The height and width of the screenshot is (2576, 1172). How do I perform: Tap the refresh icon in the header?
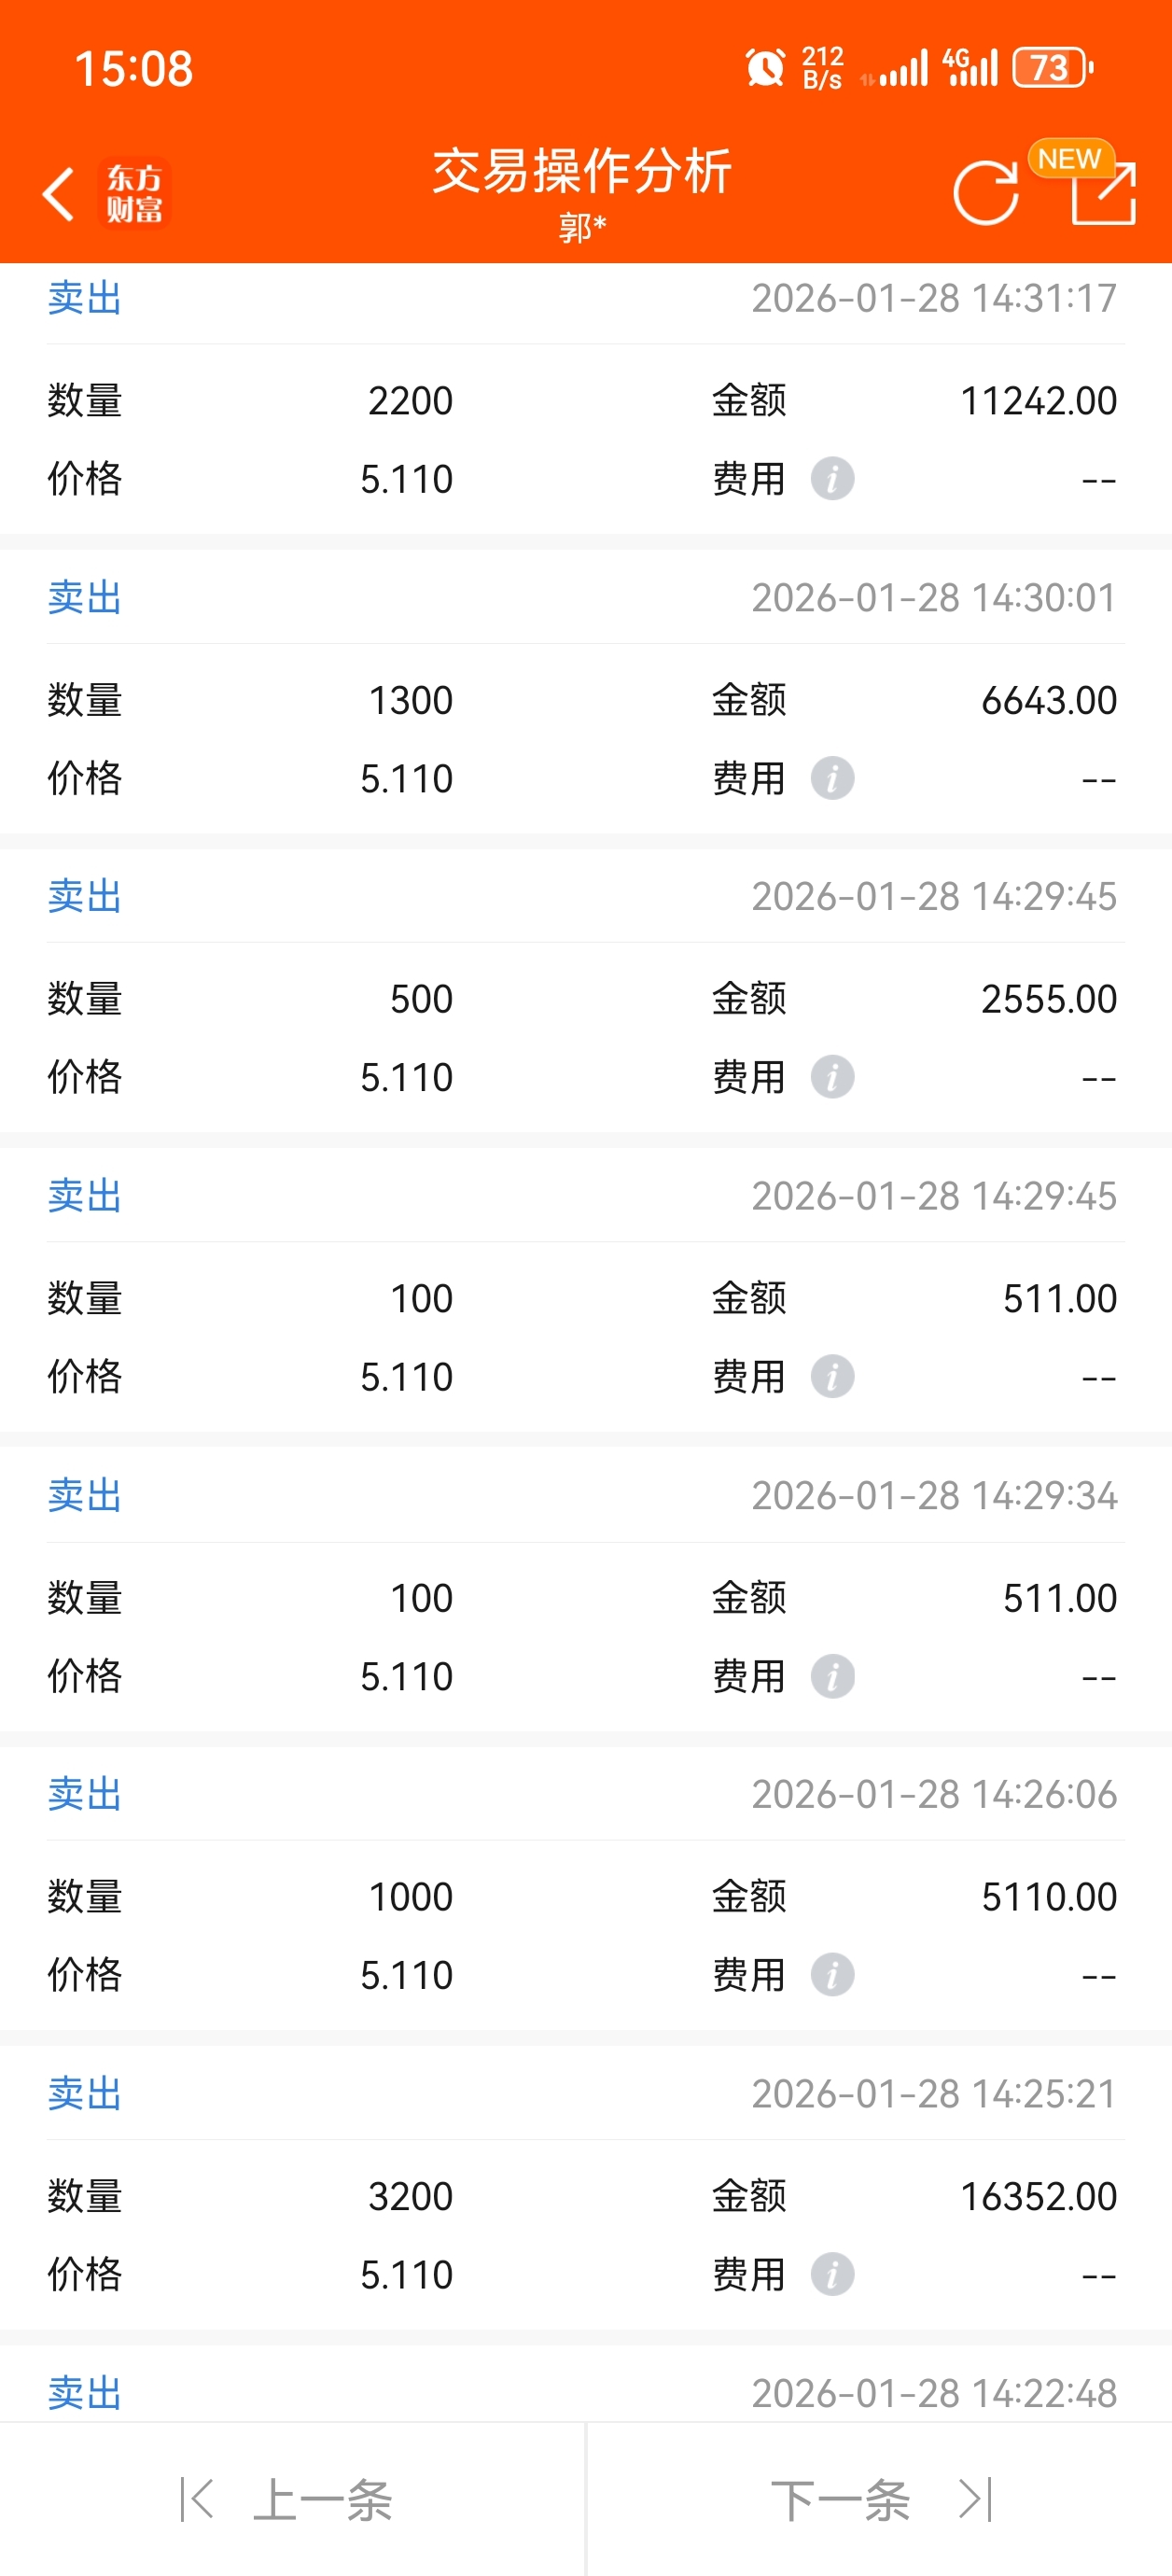coord(985,192)
